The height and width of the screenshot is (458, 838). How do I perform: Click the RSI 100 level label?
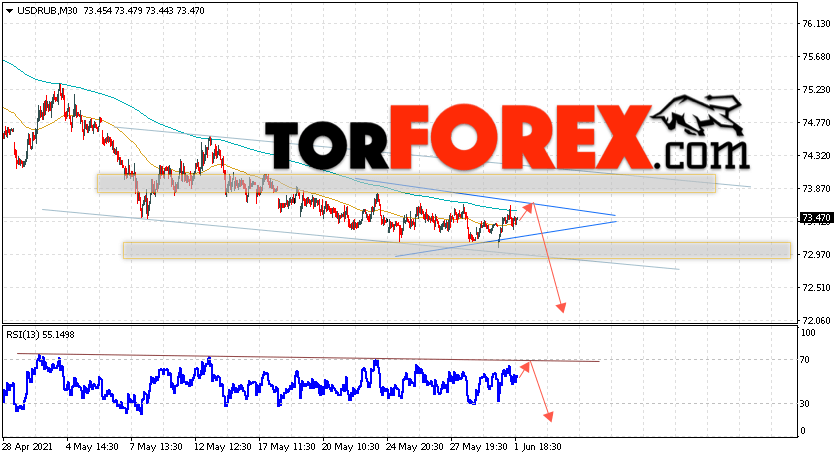click(x=808, y=333)
